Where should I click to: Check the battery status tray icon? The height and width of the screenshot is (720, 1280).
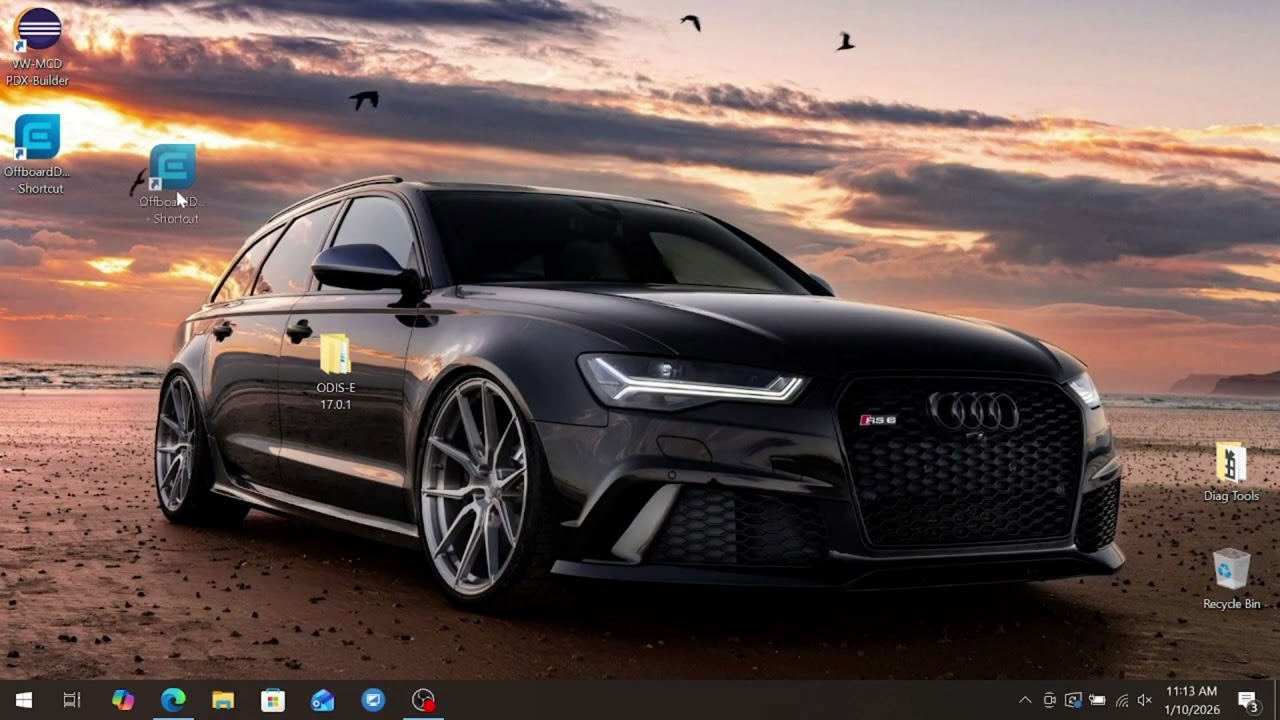pos(1097,700)
